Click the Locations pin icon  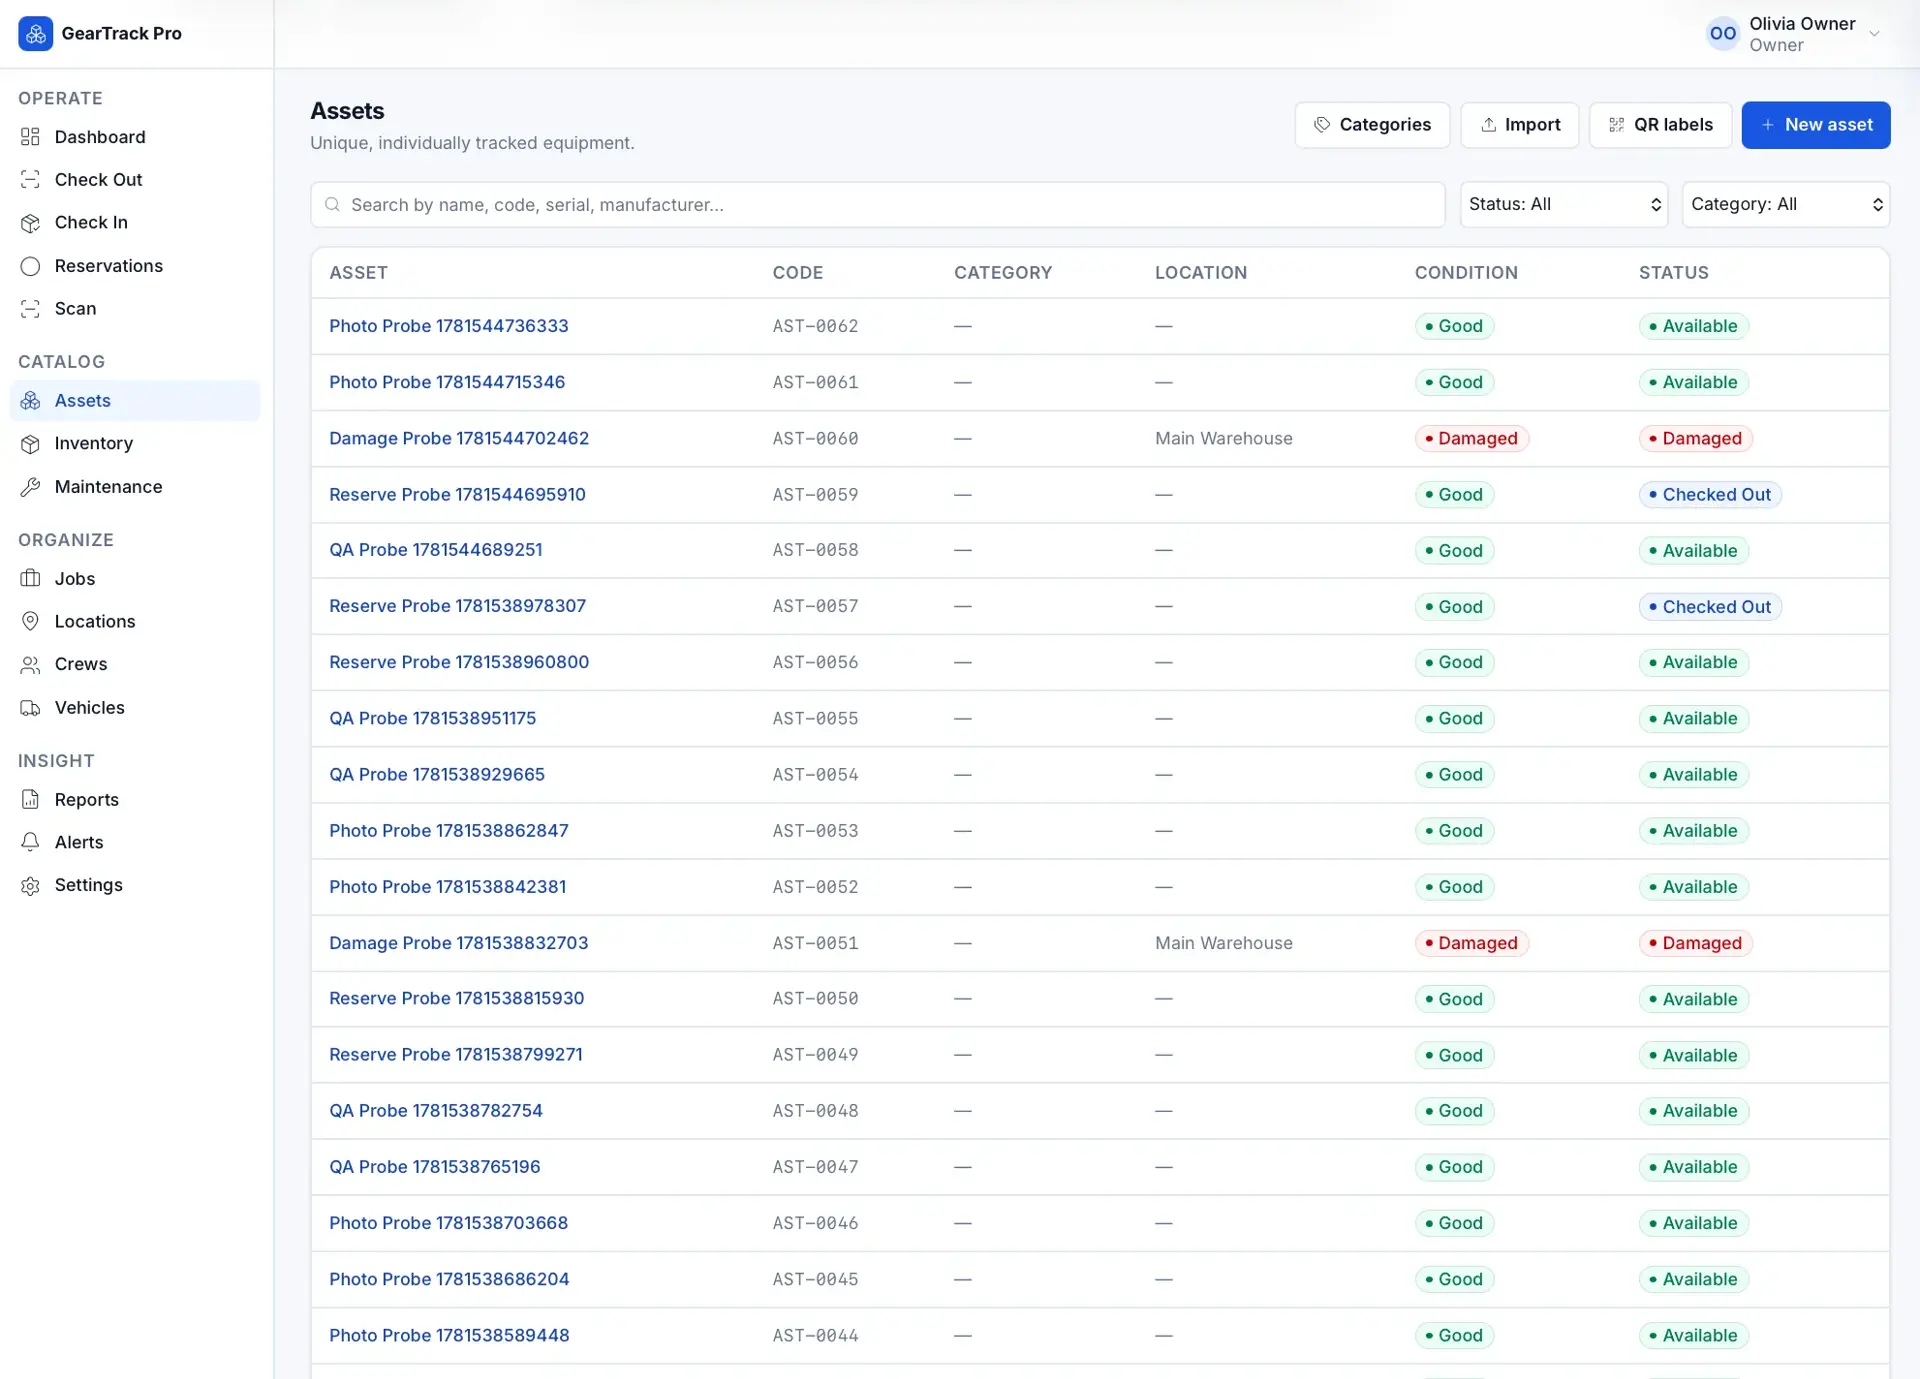pos(30,622)
